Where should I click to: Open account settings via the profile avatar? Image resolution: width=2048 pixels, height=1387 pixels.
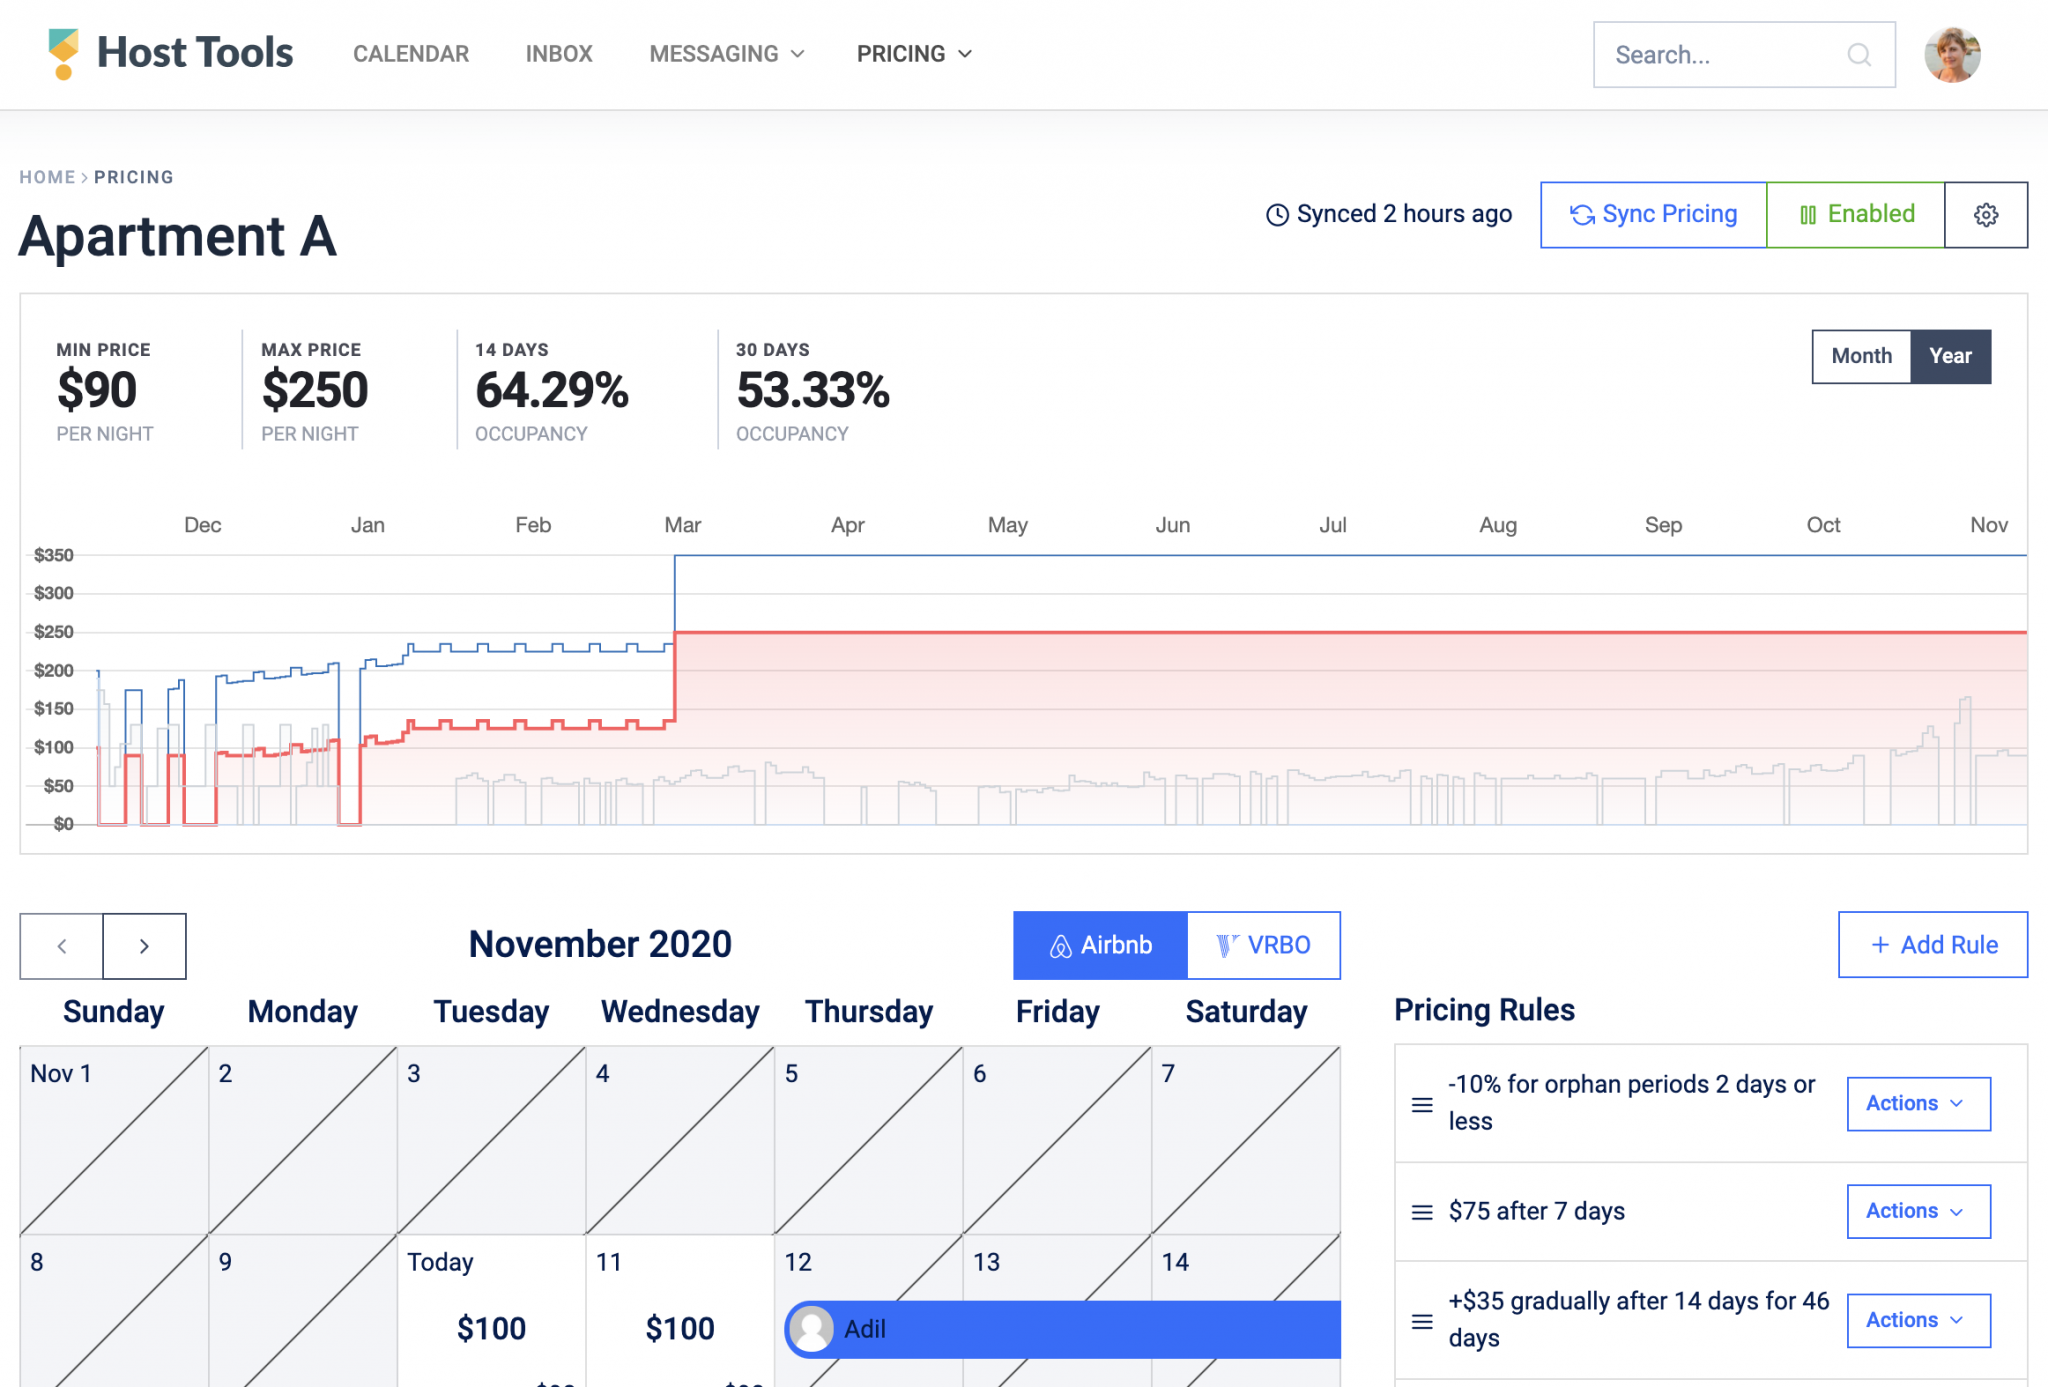pyautogui.click(x=1951, y=54)
